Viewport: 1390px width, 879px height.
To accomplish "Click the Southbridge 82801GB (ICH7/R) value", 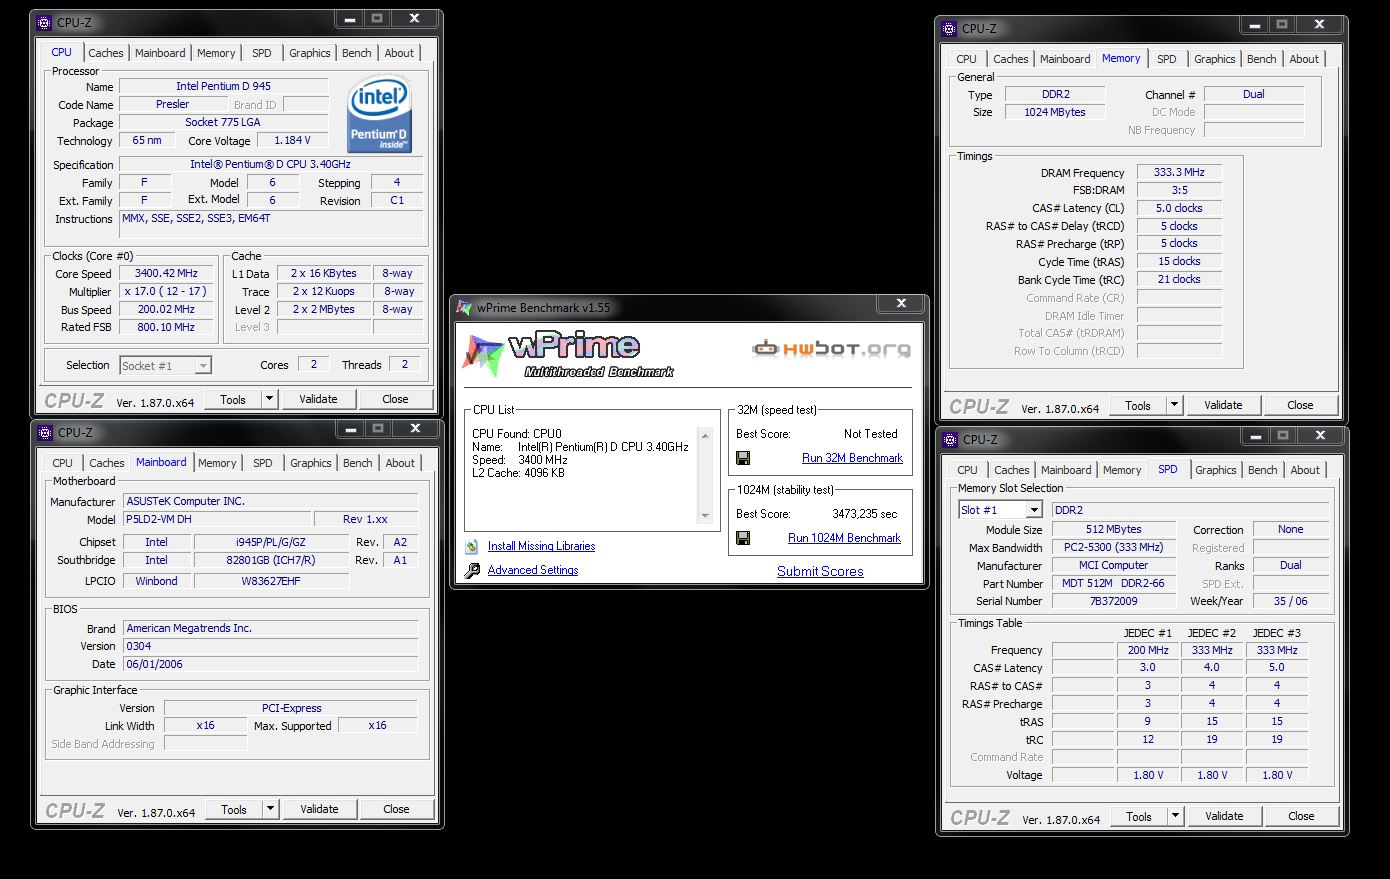I will 270,560.
